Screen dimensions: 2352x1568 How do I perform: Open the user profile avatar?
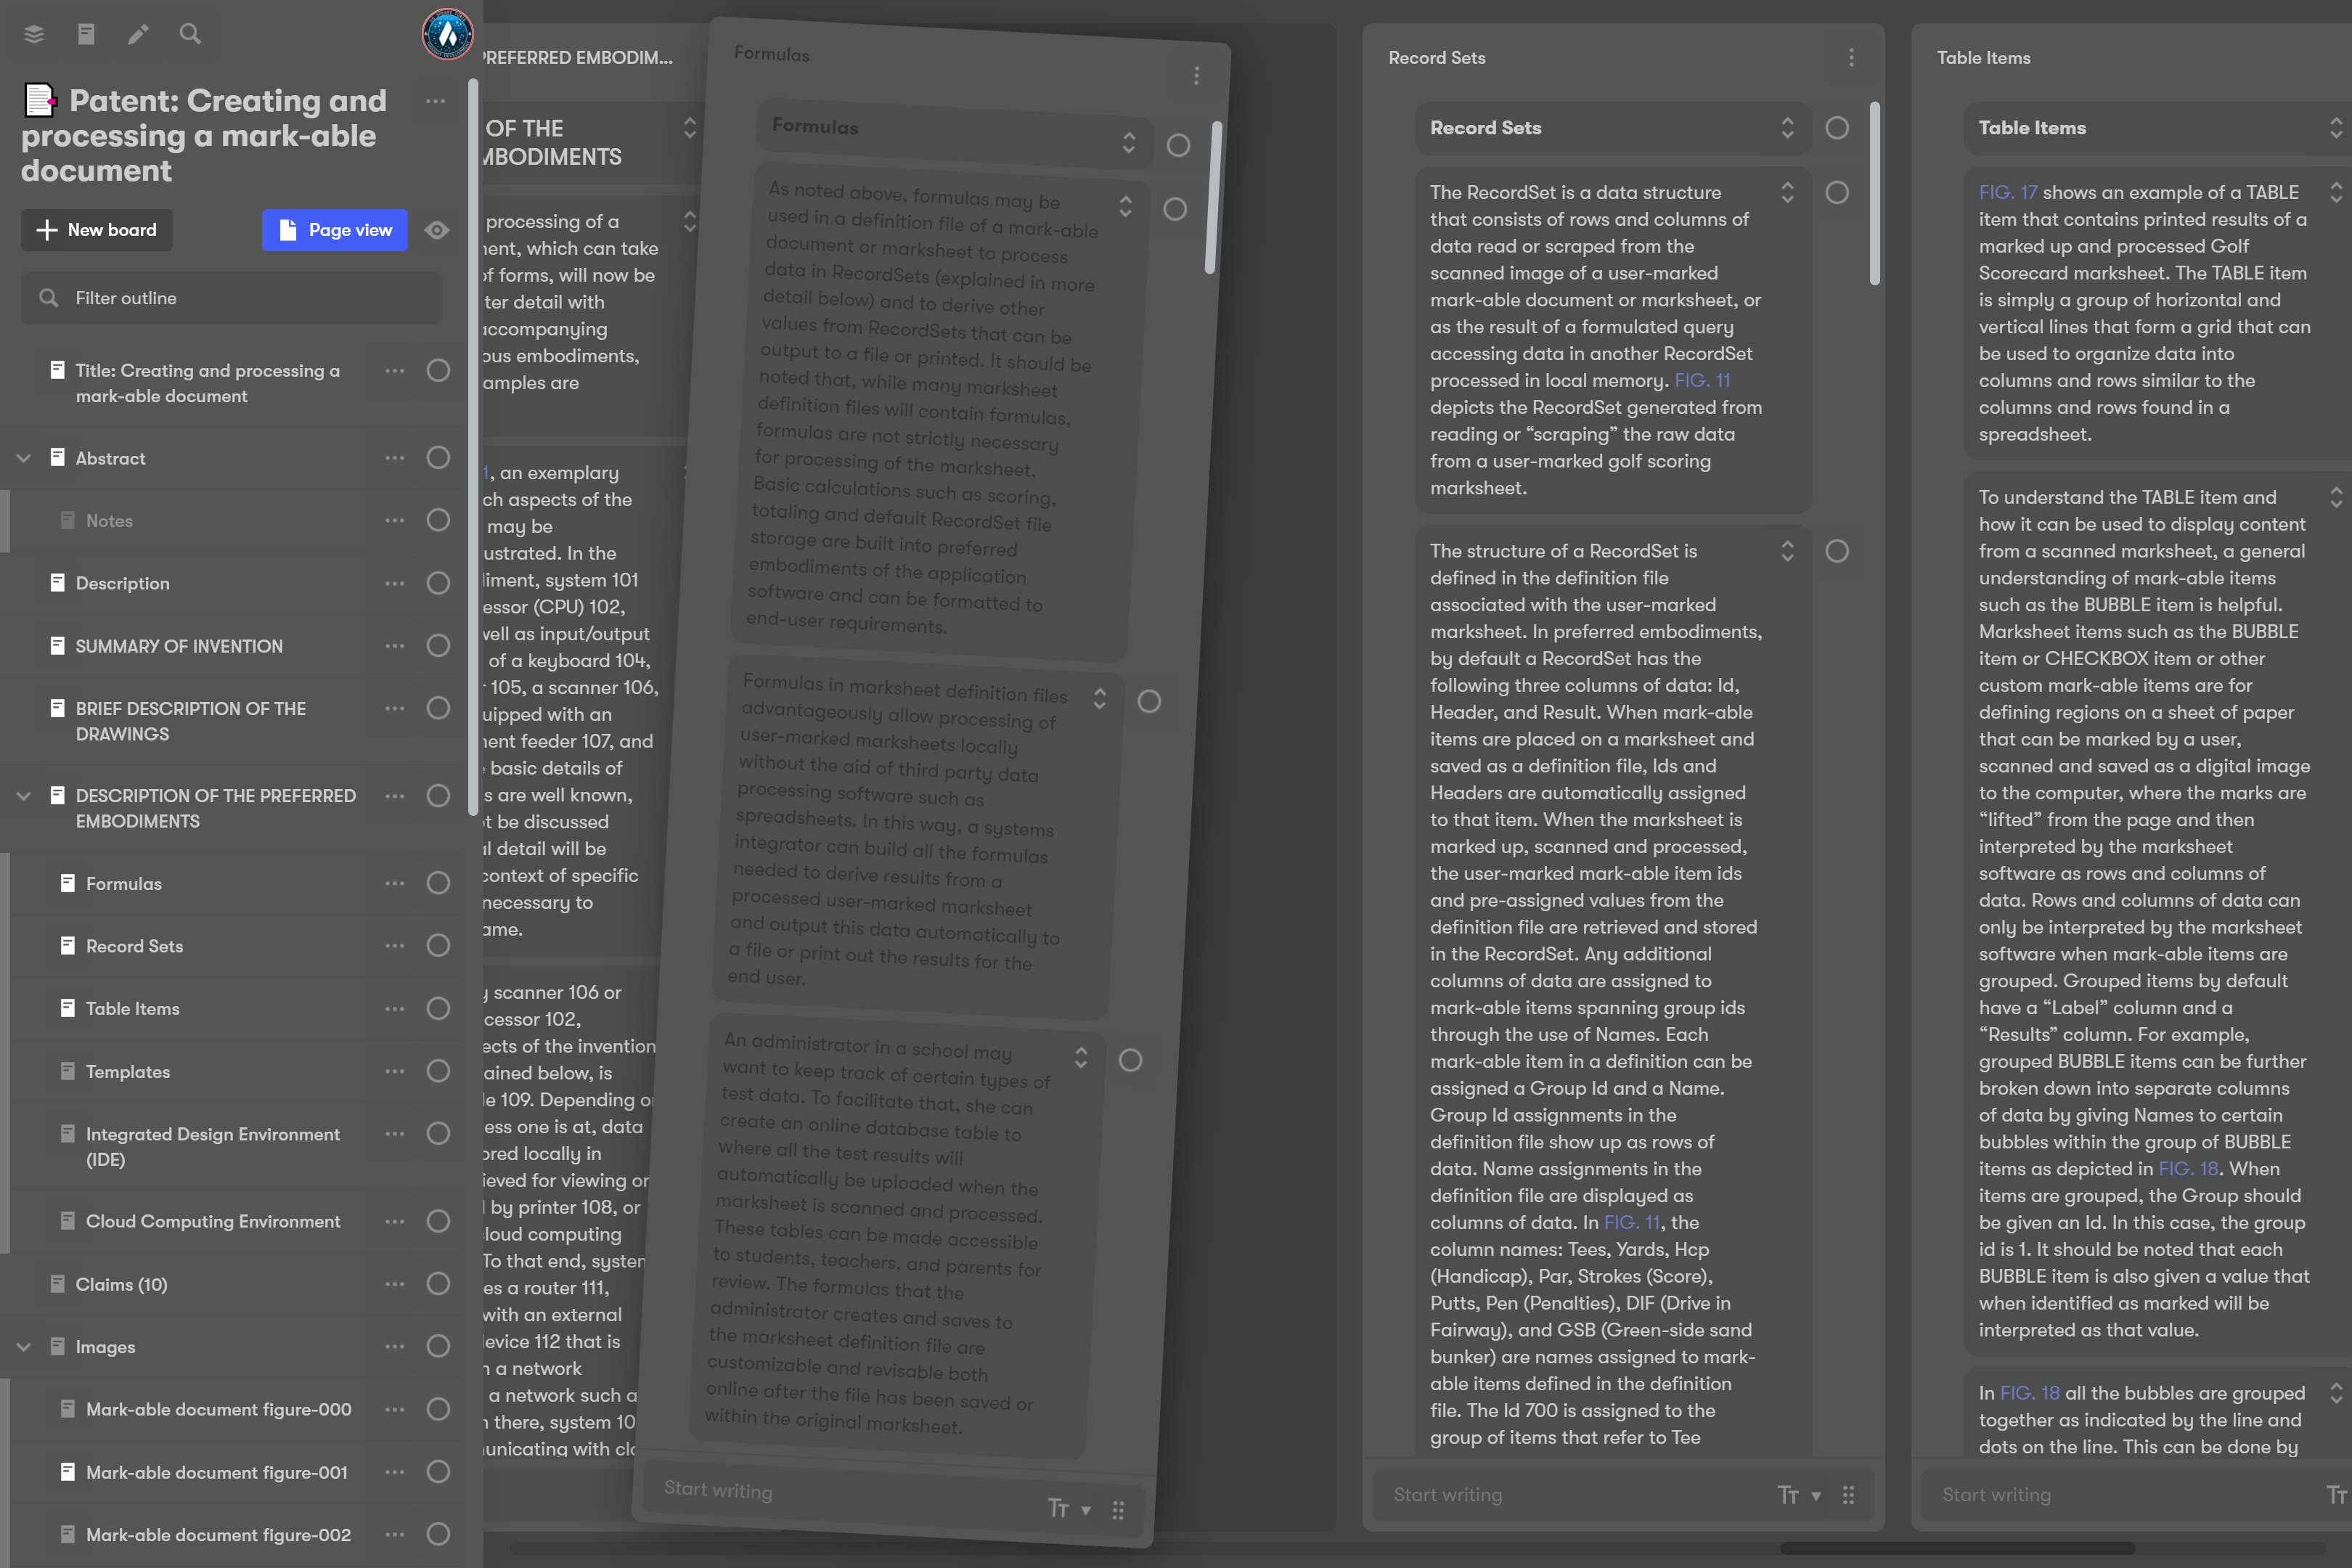[447, 35]
